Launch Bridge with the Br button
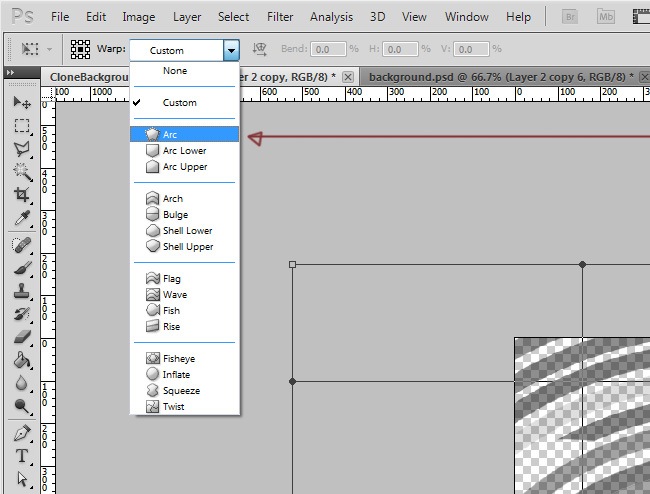This screenshot has height=494, width=650. [x=571, y=17]
